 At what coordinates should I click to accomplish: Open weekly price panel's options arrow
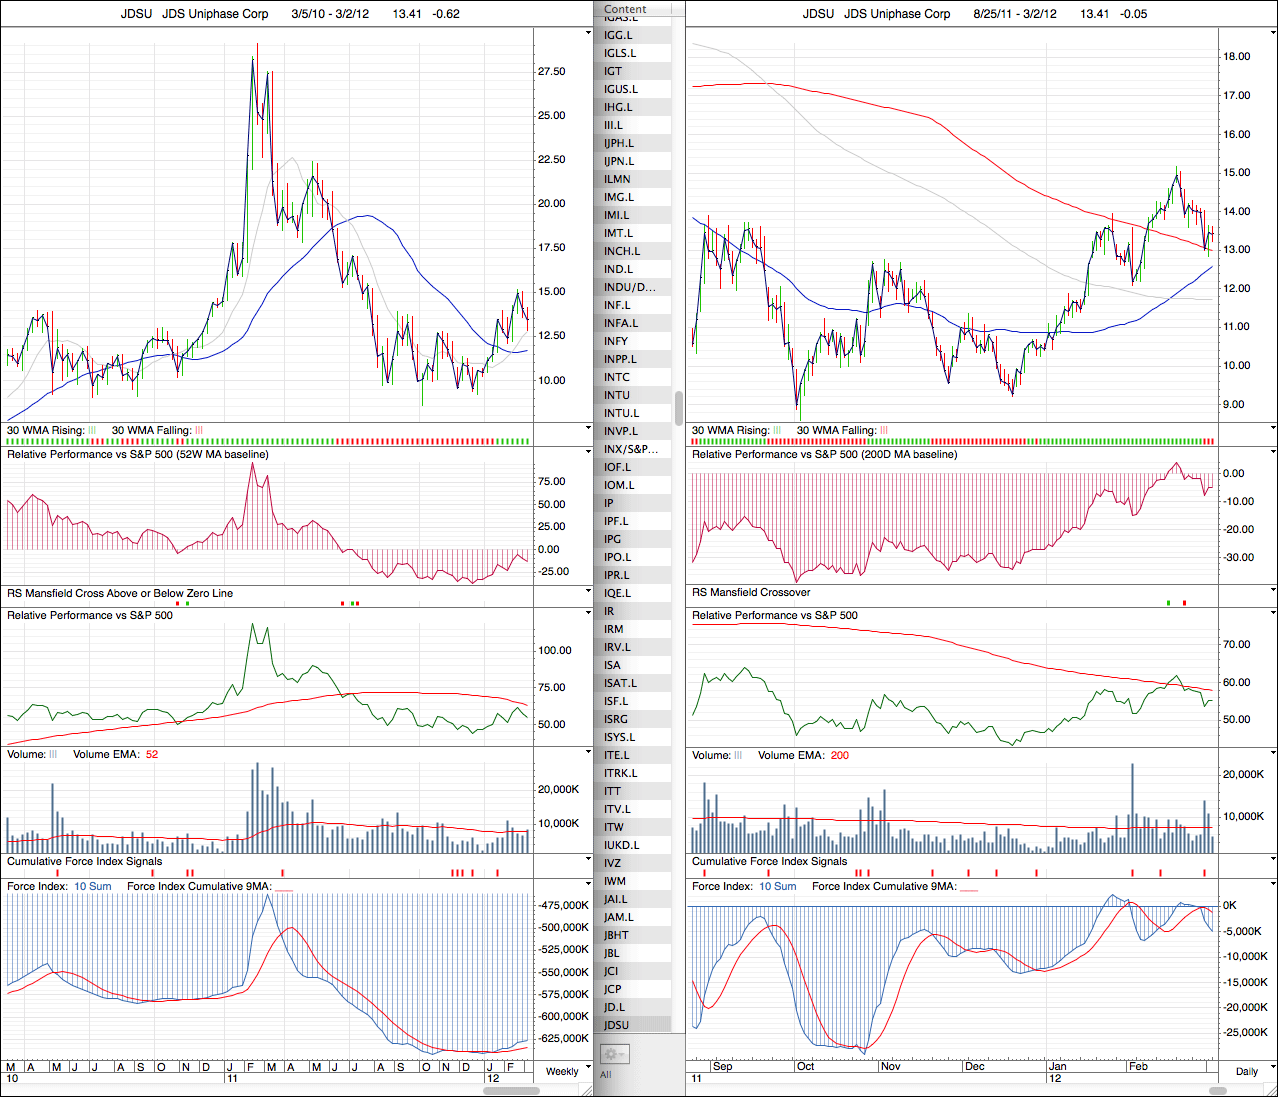point(588,33)
